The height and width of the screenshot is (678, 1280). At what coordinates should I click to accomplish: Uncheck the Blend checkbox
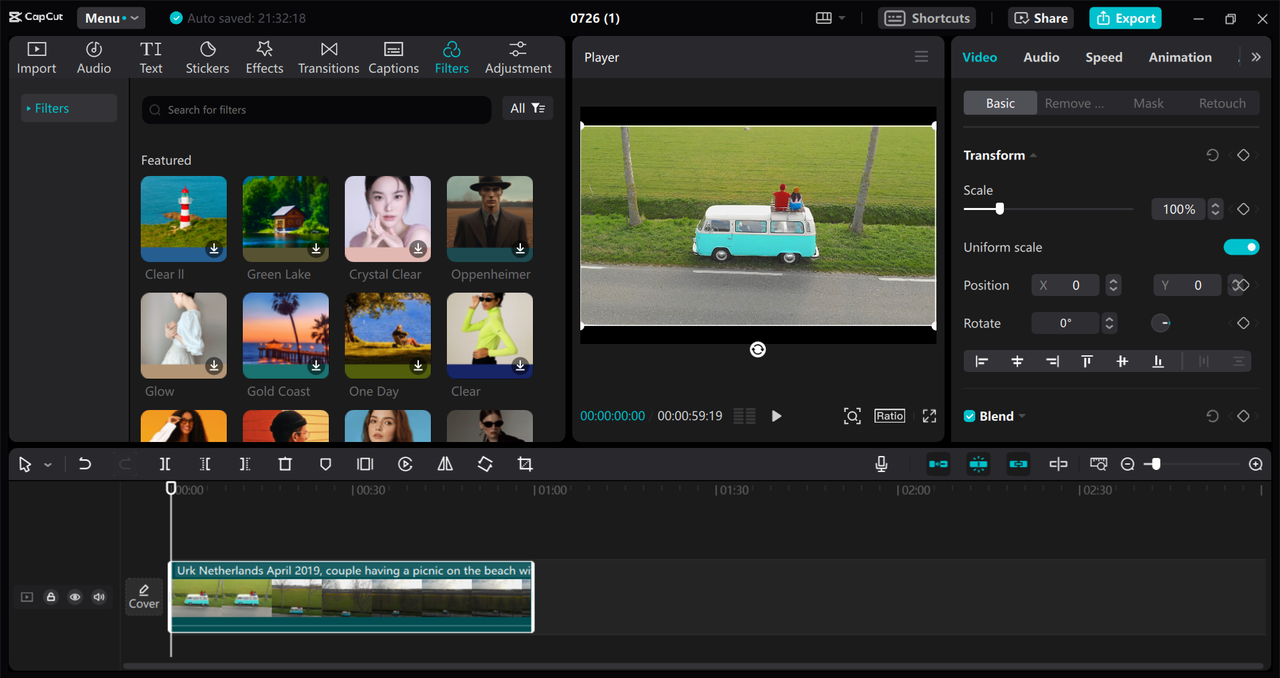tap(969, 416)
